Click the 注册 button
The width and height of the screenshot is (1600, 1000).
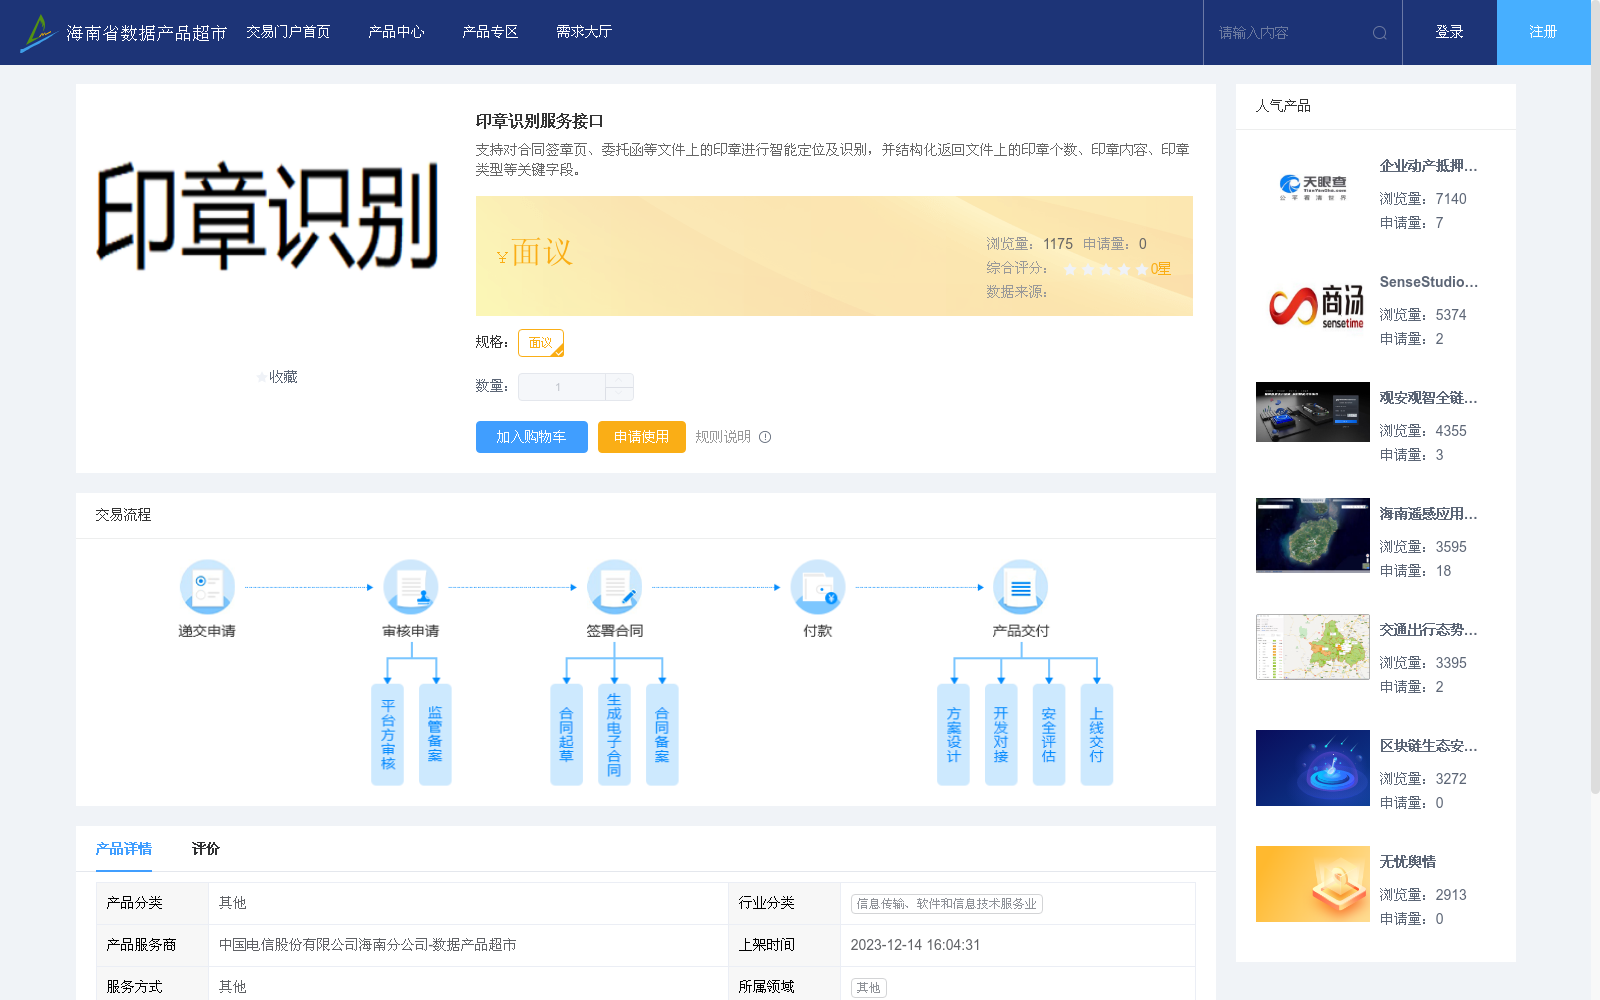point(1544,32)
